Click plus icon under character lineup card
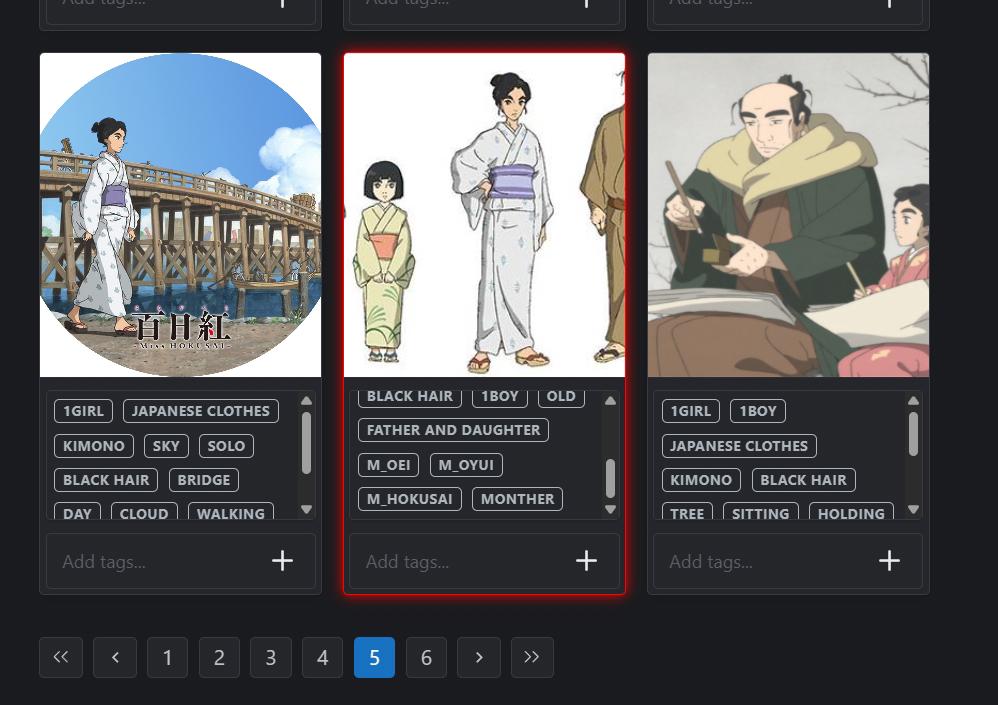The height and width of the screenshot is (705, 998). pyautogui.click(x=586, y=561)
